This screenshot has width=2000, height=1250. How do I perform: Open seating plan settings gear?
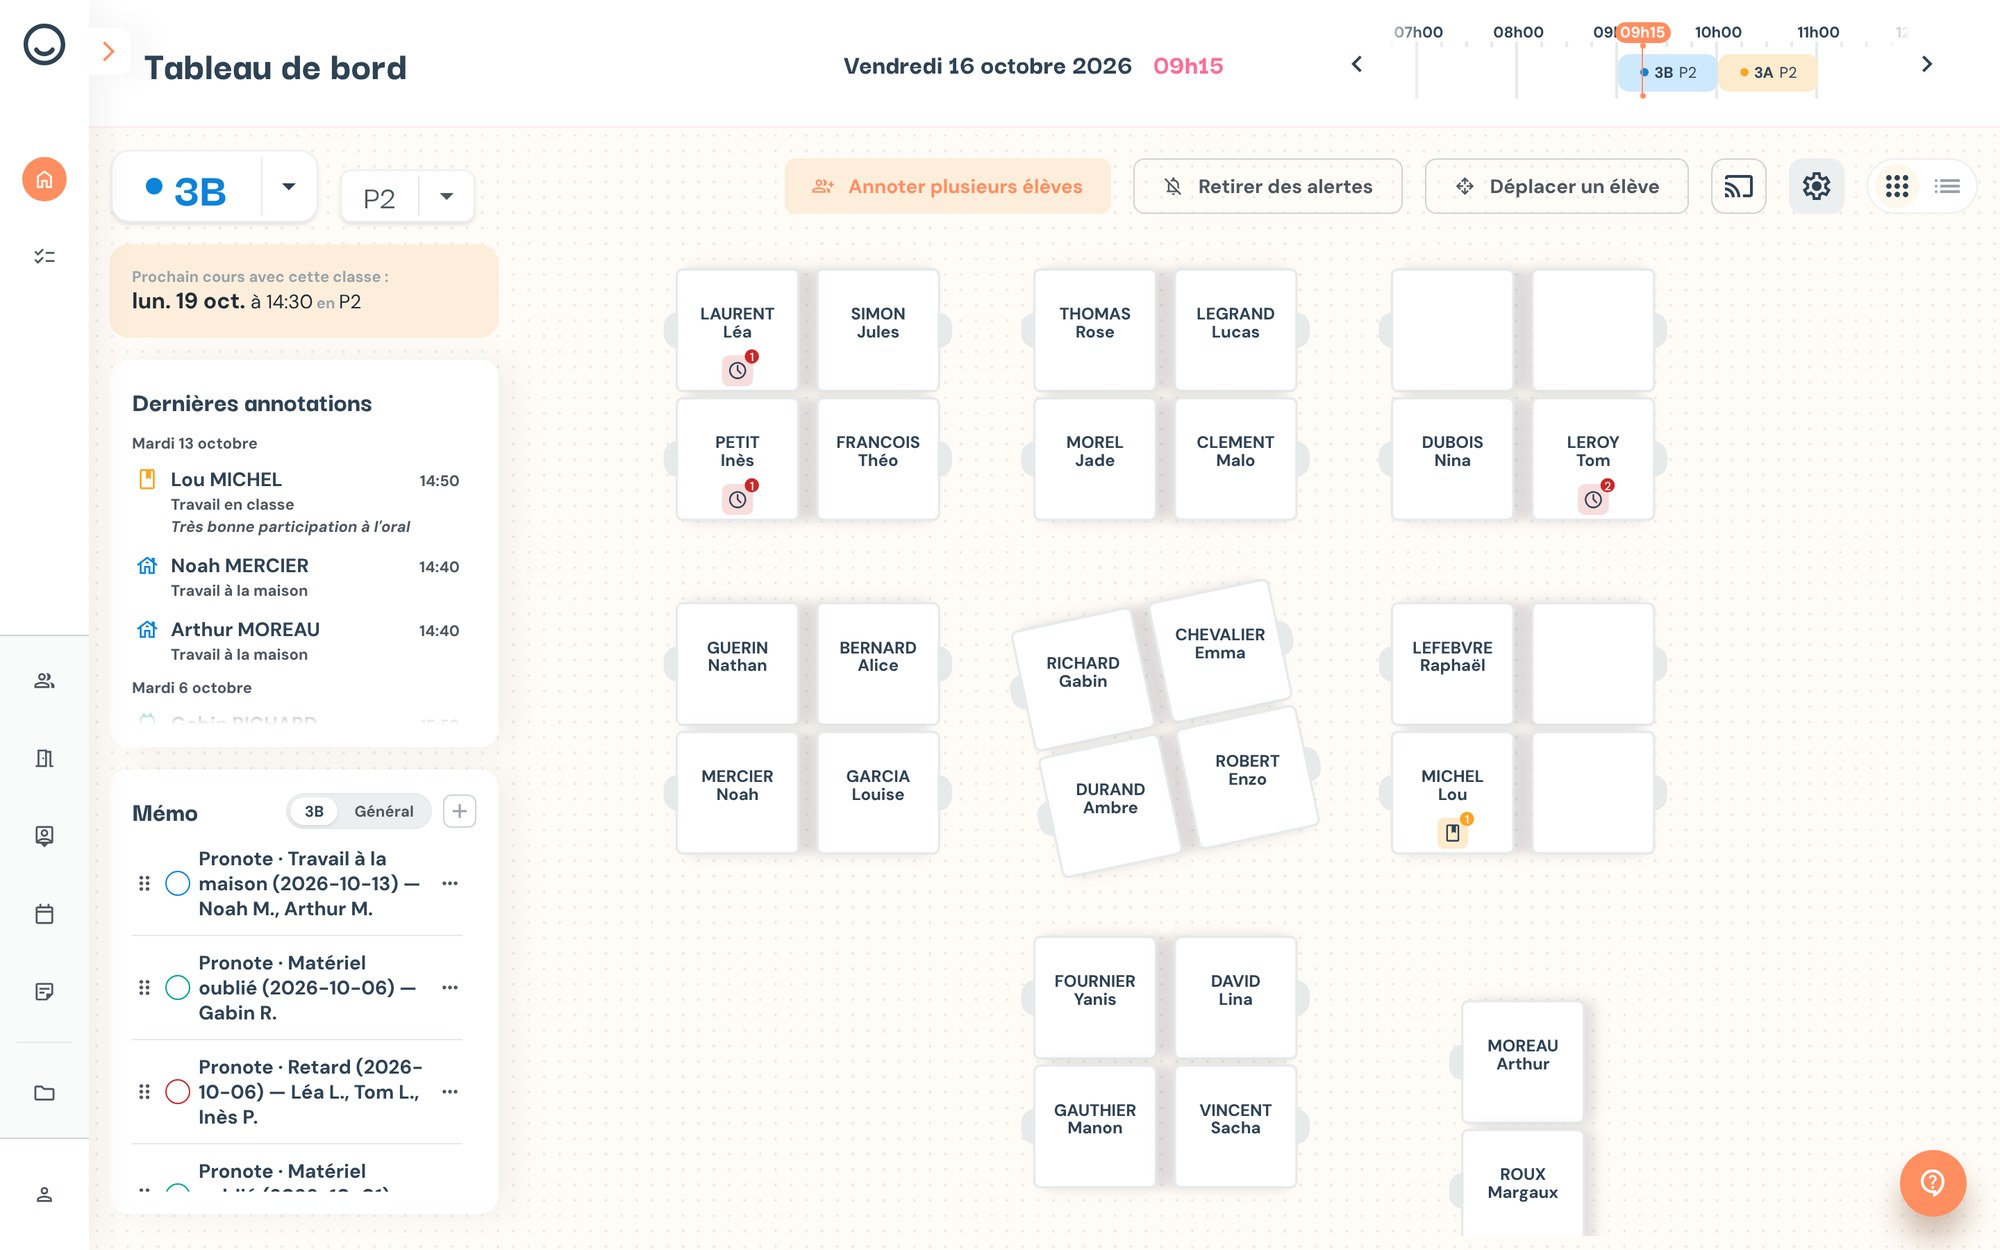coord(1816,187)
